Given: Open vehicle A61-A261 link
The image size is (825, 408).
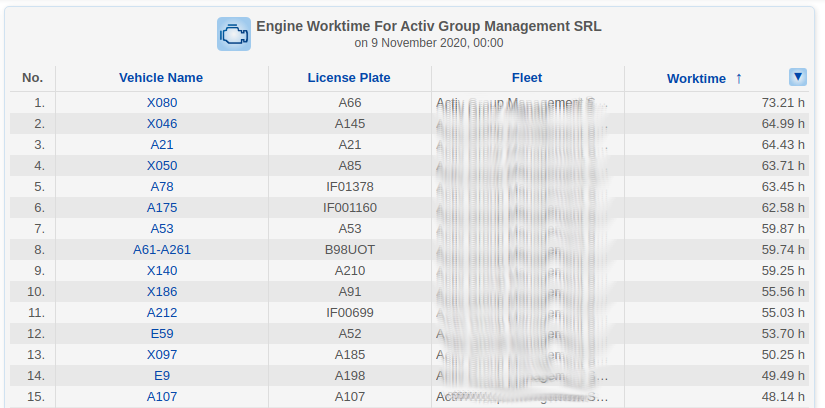Looking at the screenshot, I should (161, 250).
